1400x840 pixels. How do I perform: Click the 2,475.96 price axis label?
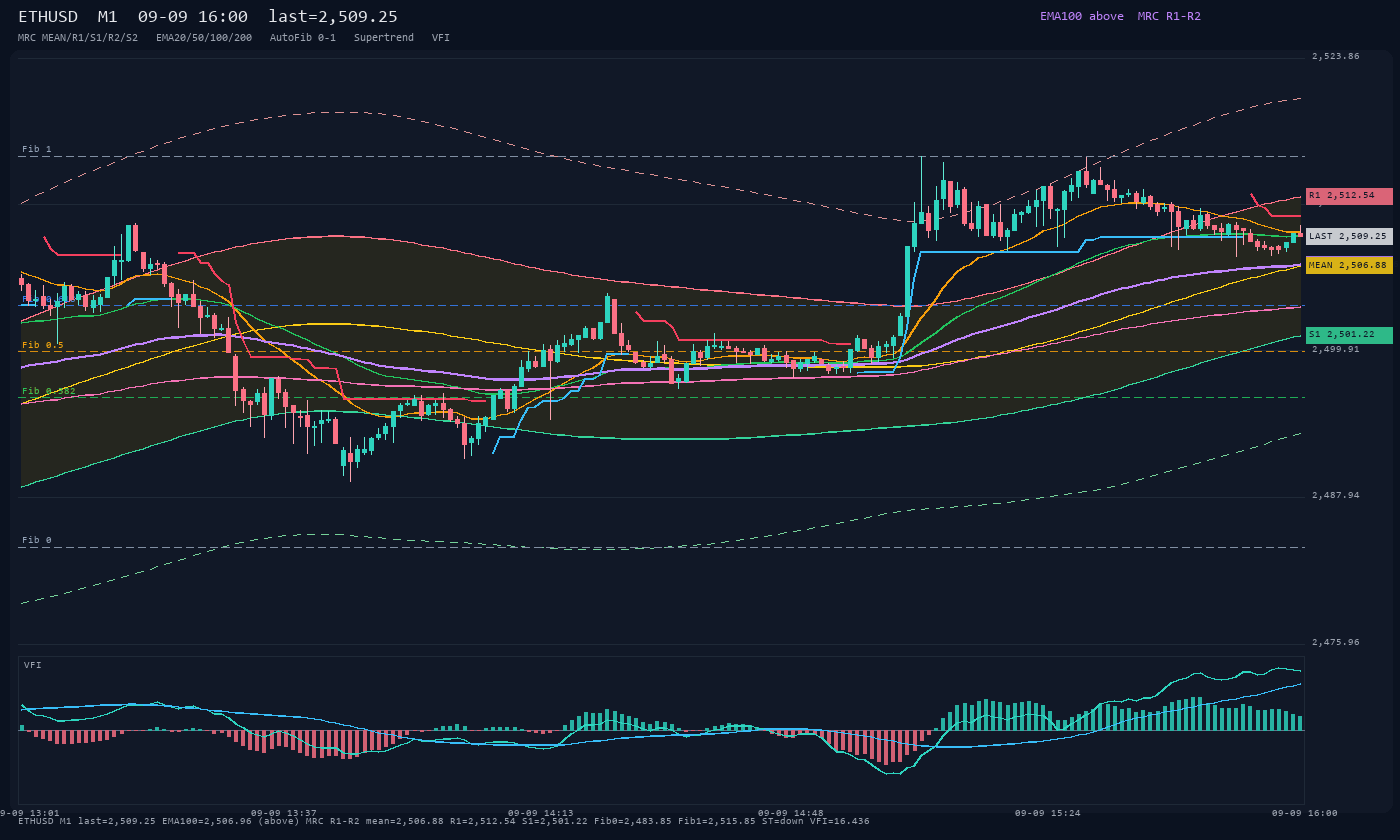tap(1336, 642)
